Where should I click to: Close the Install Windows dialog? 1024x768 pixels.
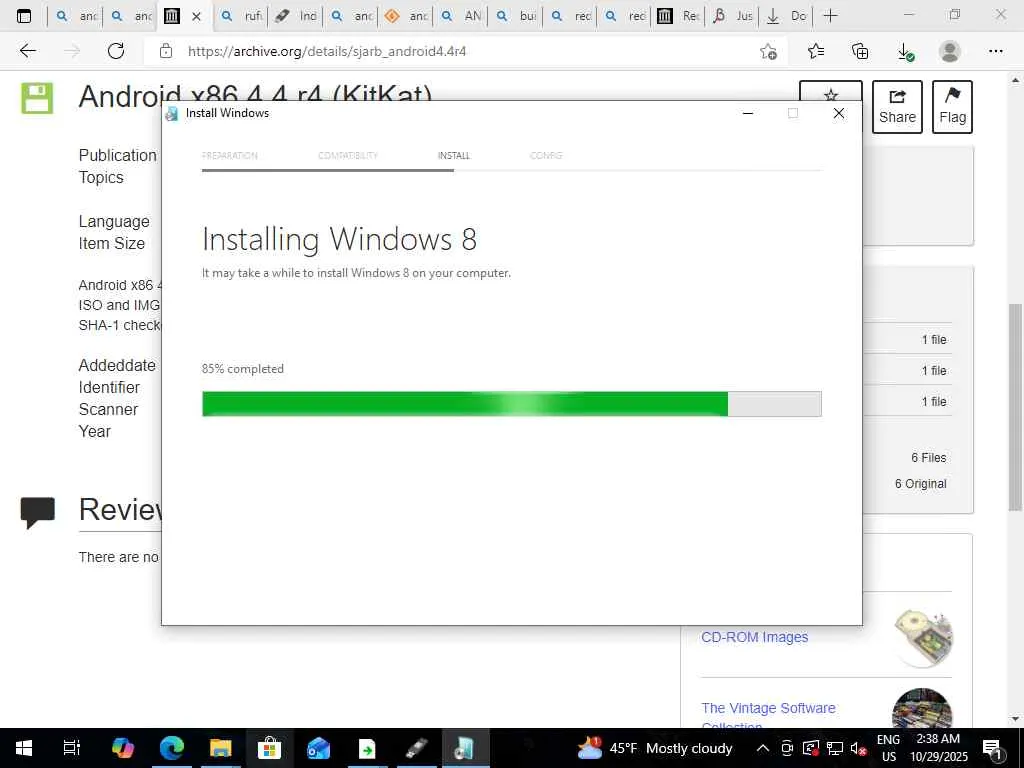(839, 114)
